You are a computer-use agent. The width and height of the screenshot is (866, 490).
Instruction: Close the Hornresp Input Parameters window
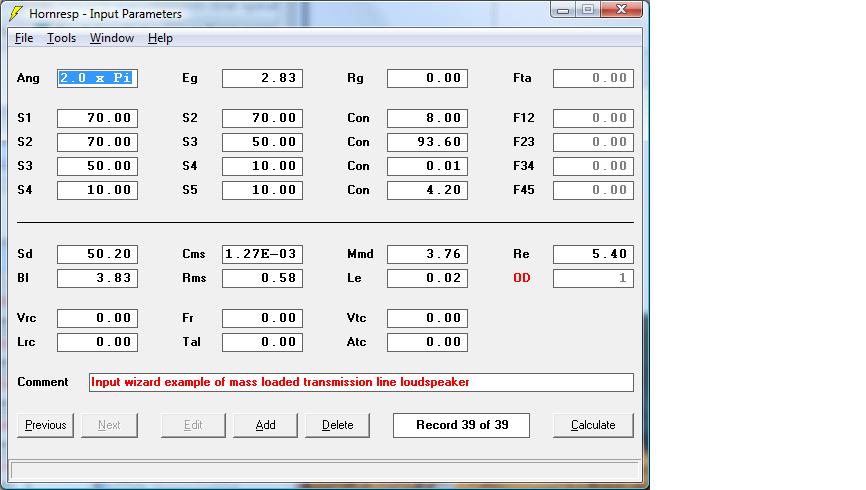pyautogui.click(x=621, y=9)
